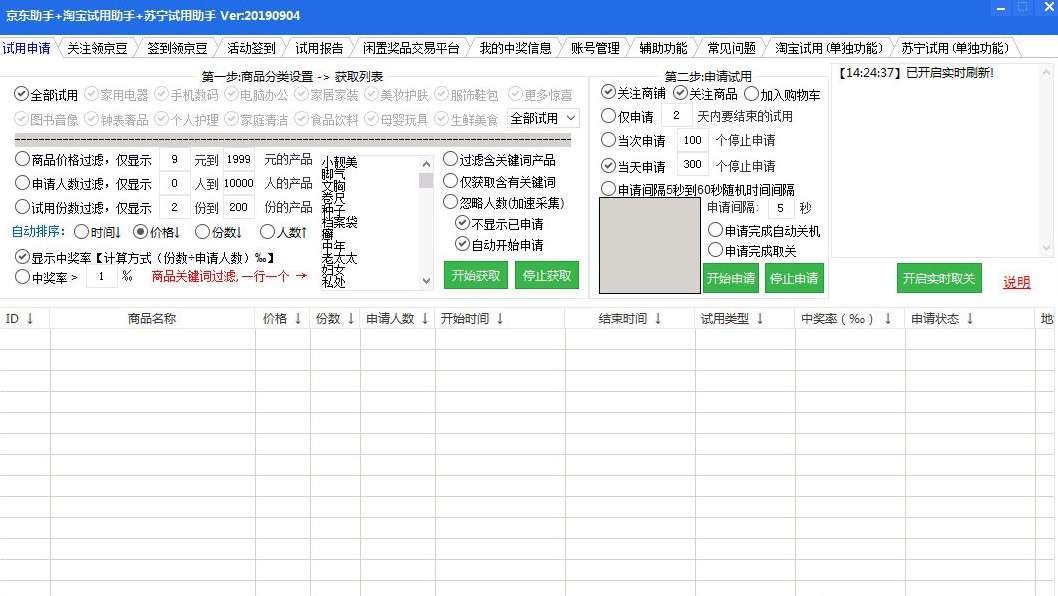Screen dimensions: 1058x596
Task: Click the 申请间隔 seconds input field
Action: pyautogui.click(x=781, y=208)
